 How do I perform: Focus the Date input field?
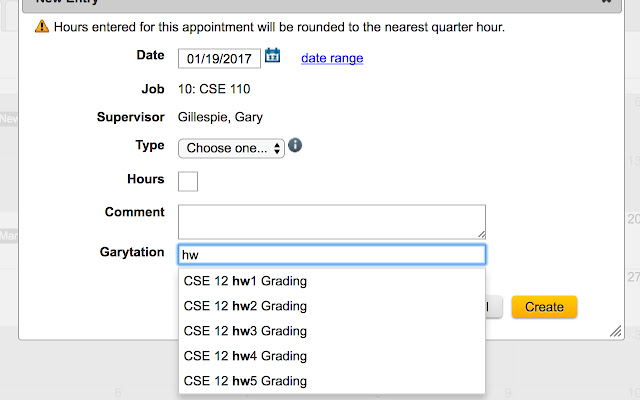pos(219,58)
